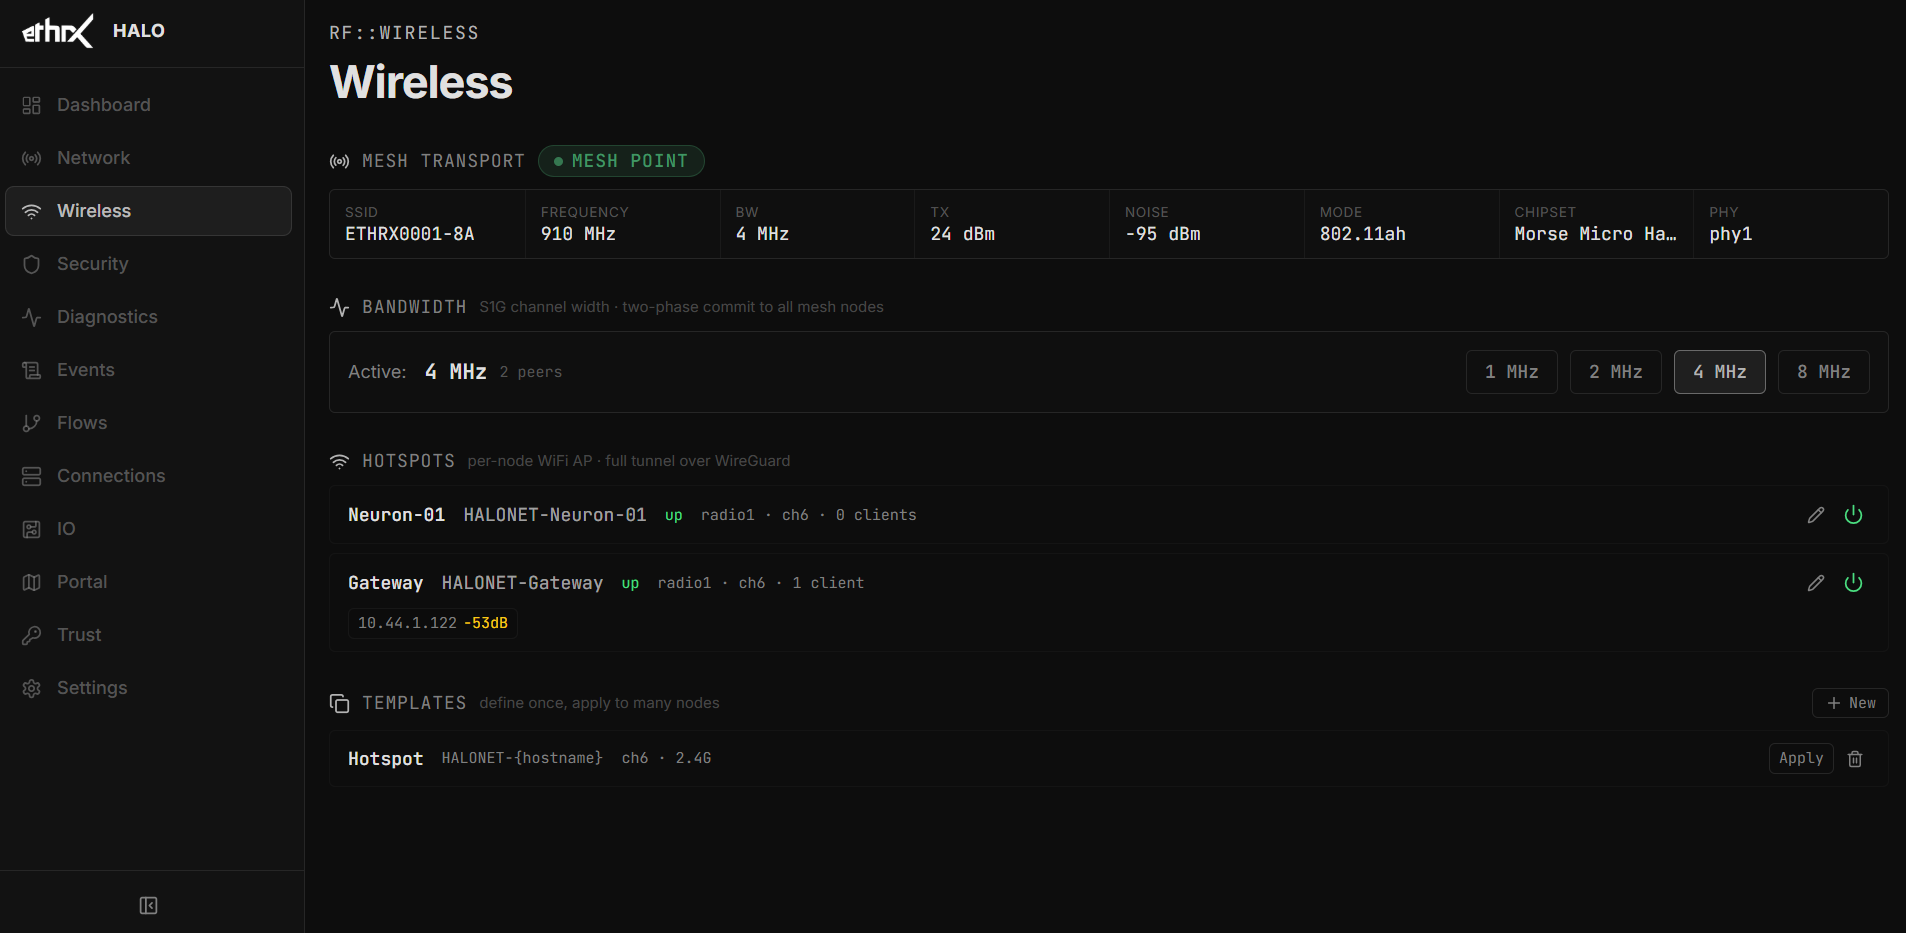The height and width of the screenshot is (933, 1906).
Task: Click the RF::WIRELESS breadcrumb
Action: coord(404,33)
